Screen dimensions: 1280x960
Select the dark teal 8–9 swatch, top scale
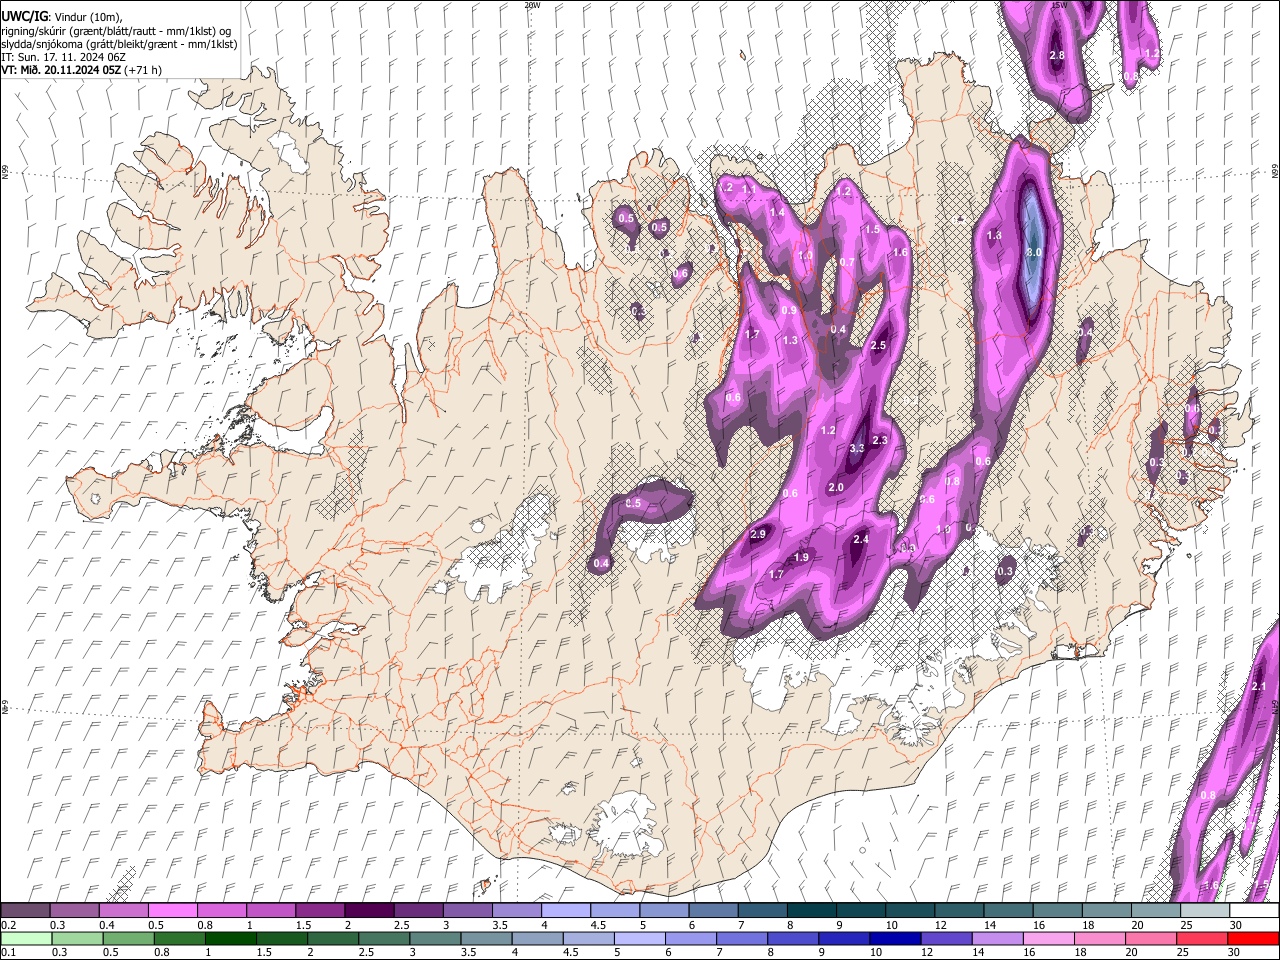tap(812, 911)
